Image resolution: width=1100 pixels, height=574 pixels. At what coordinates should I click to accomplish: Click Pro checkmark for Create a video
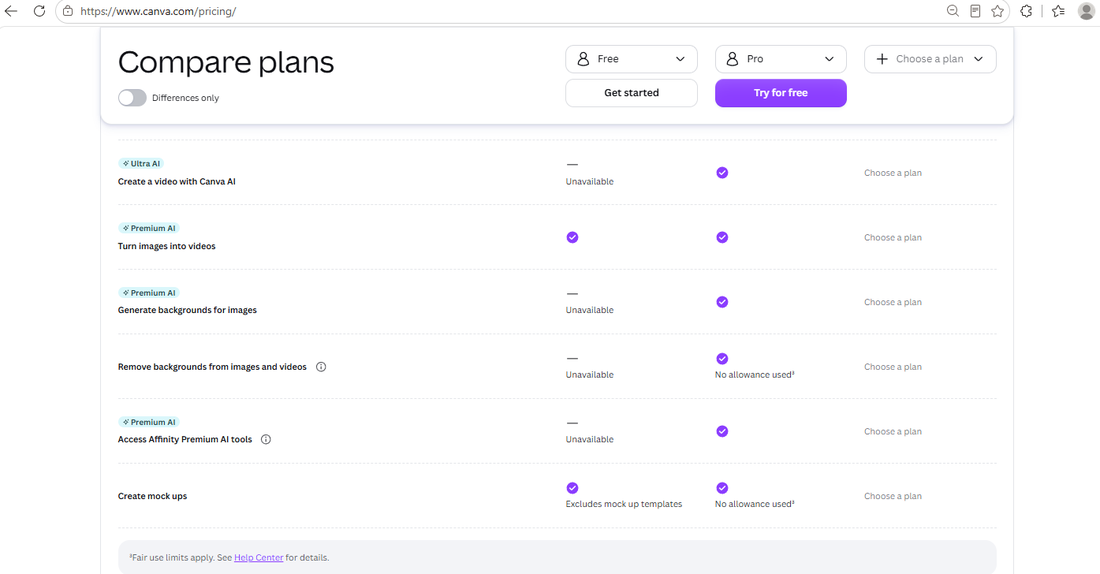722,173
